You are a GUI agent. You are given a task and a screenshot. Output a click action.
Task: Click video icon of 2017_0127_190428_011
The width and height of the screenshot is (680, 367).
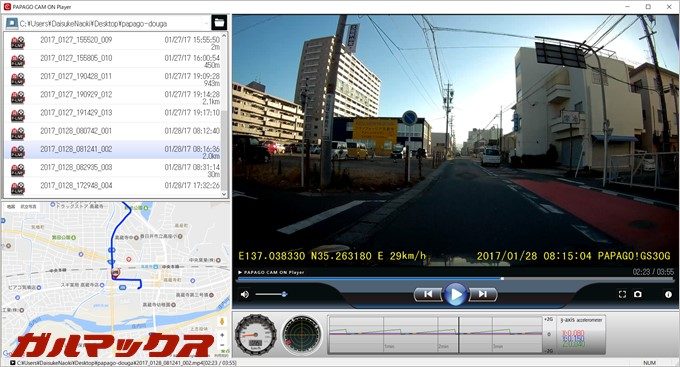[x=18, y=79]
